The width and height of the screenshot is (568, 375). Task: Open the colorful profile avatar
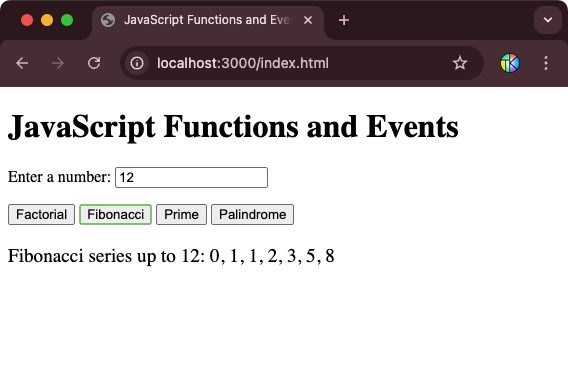click(510, 63)
